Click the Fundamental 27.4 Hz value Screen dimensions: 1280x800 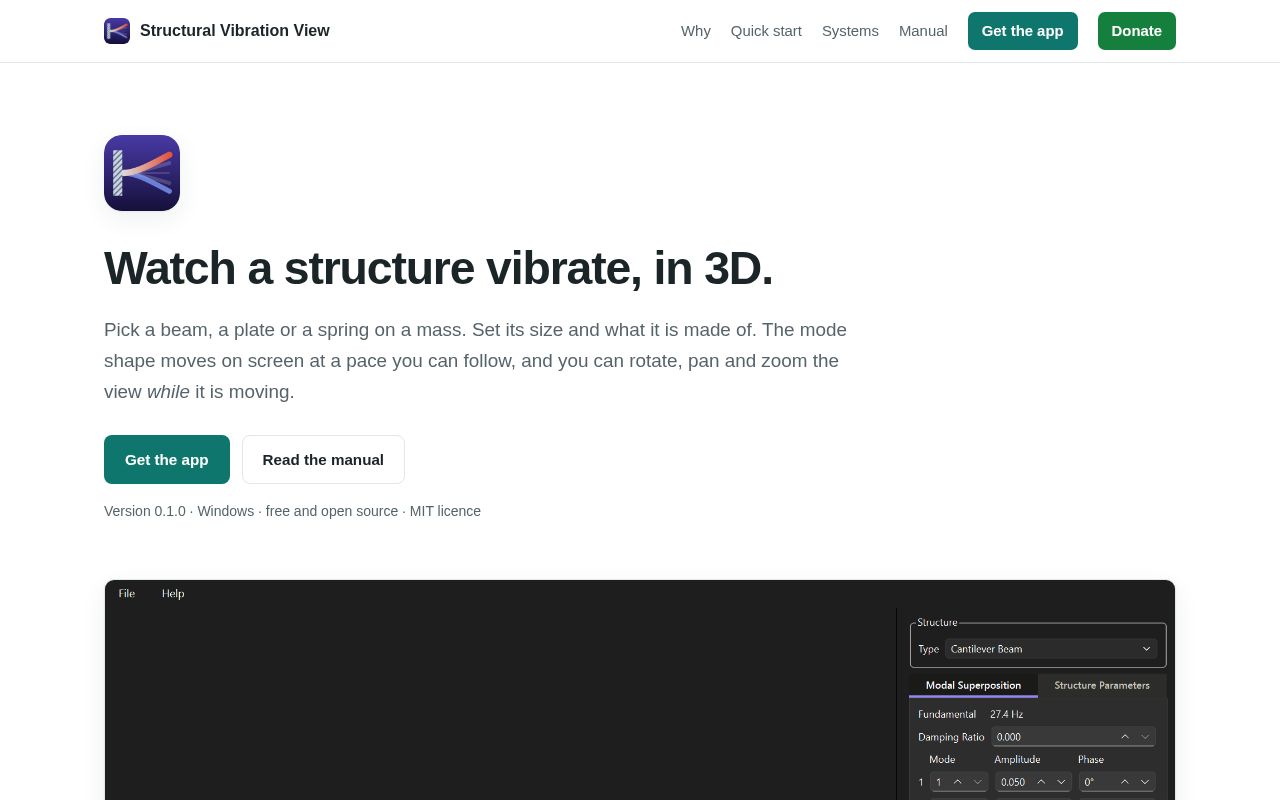coord(1007,714)
